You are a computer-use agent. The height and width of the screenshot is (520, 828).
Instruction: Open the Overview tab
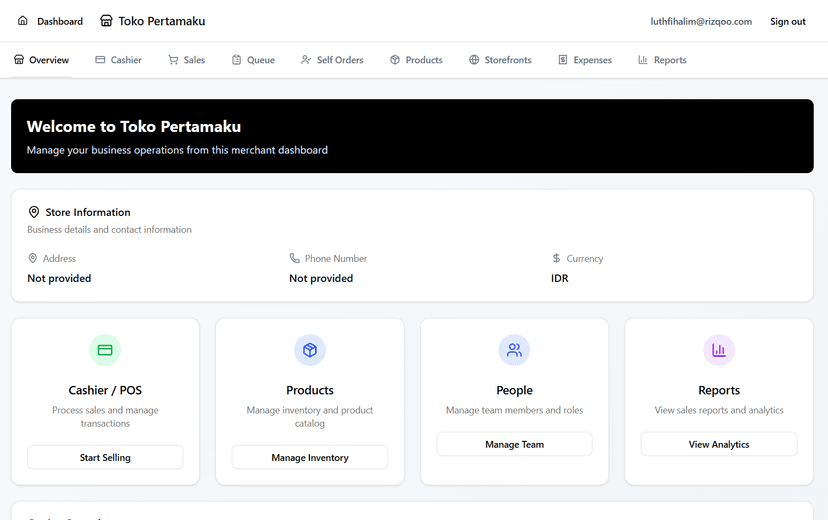pos(41,60)
